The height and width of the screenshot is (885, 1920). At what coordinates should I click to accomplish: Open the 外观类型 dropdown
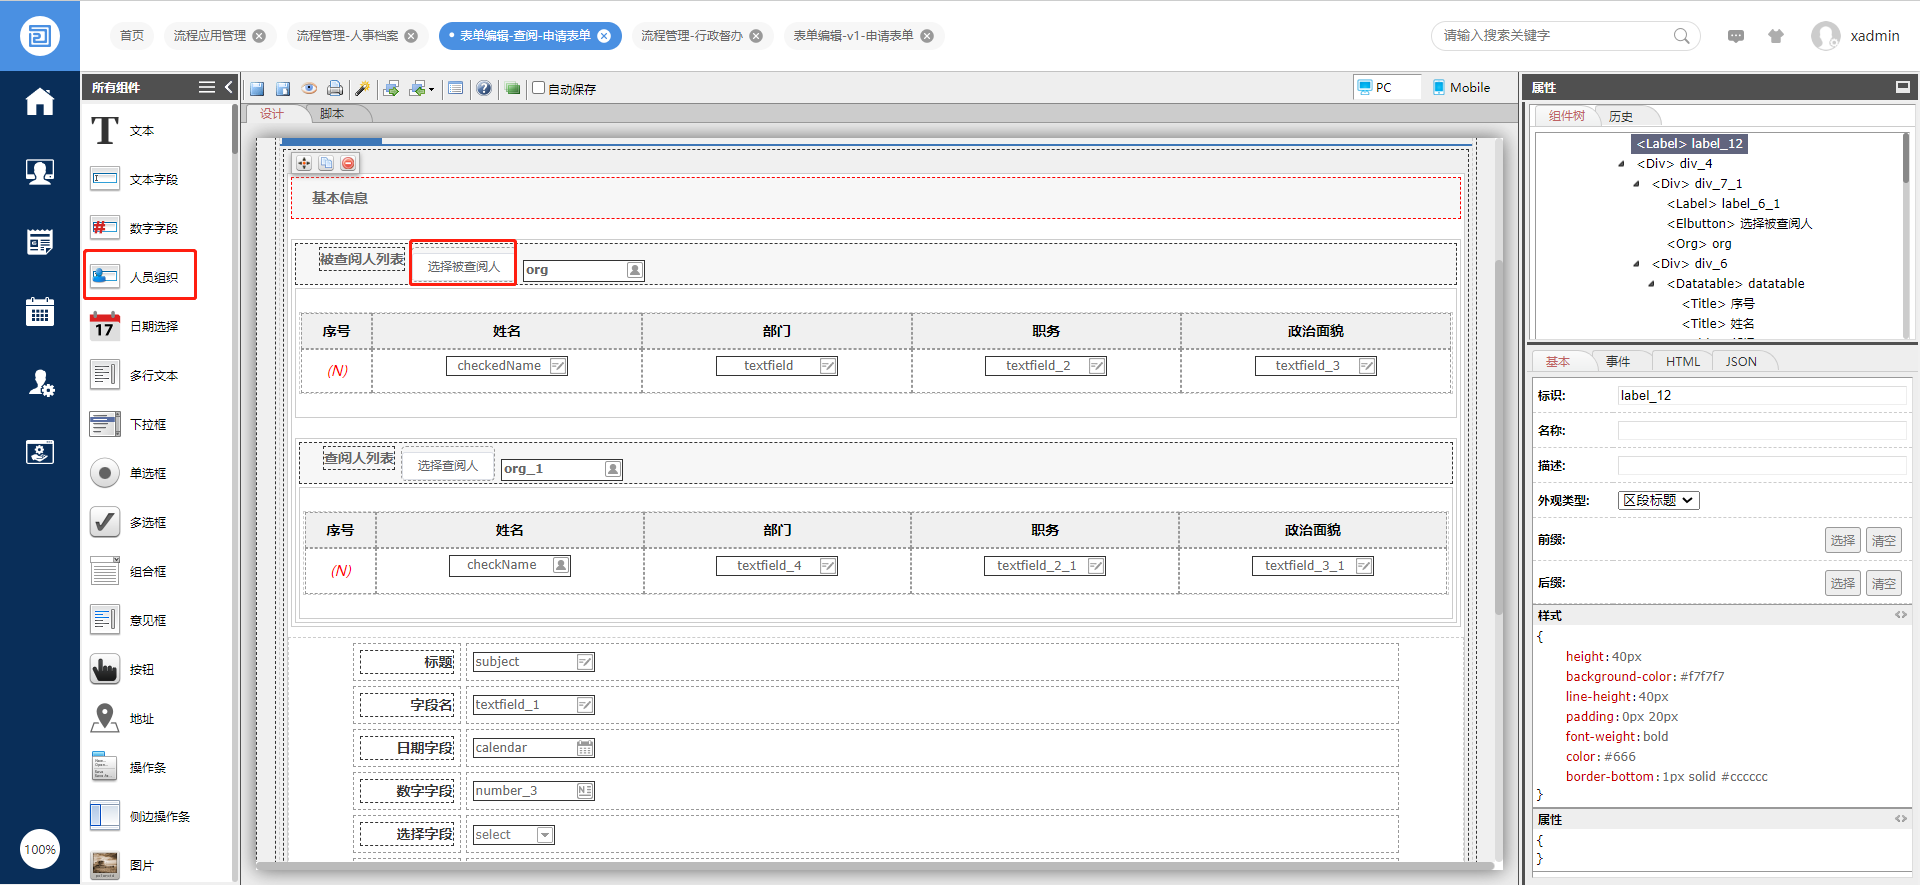[1658, 500]
